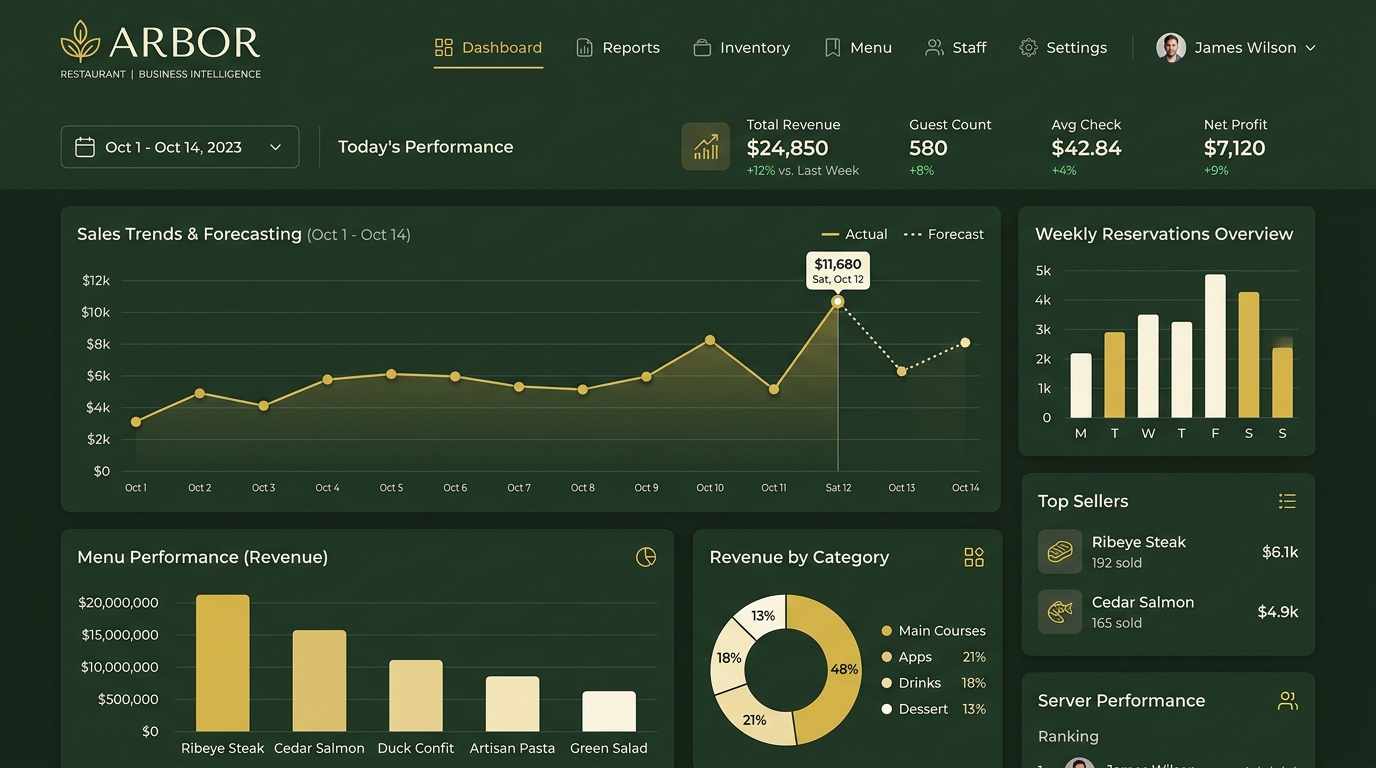This screenshot has width=1376, height=768.
Task: Toggle the Forecast series legend
Action: tap(944, 234)
